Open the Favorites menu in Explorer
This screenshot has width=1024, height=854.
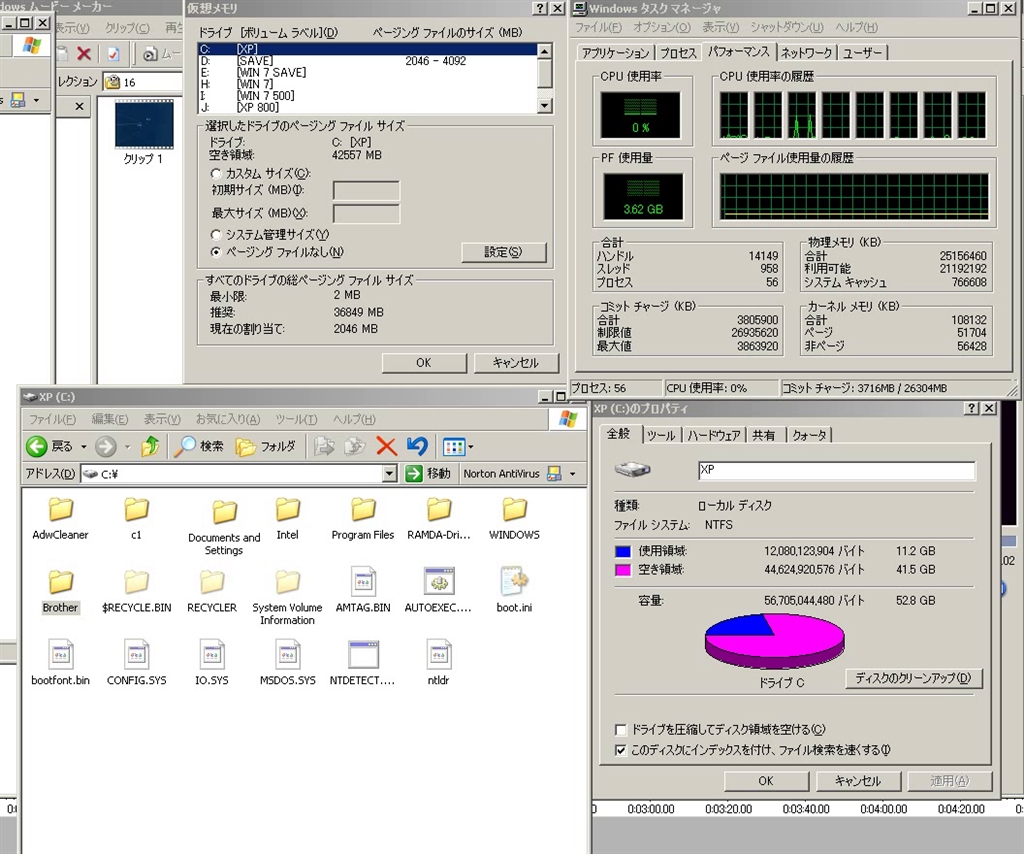pos(228,419)
